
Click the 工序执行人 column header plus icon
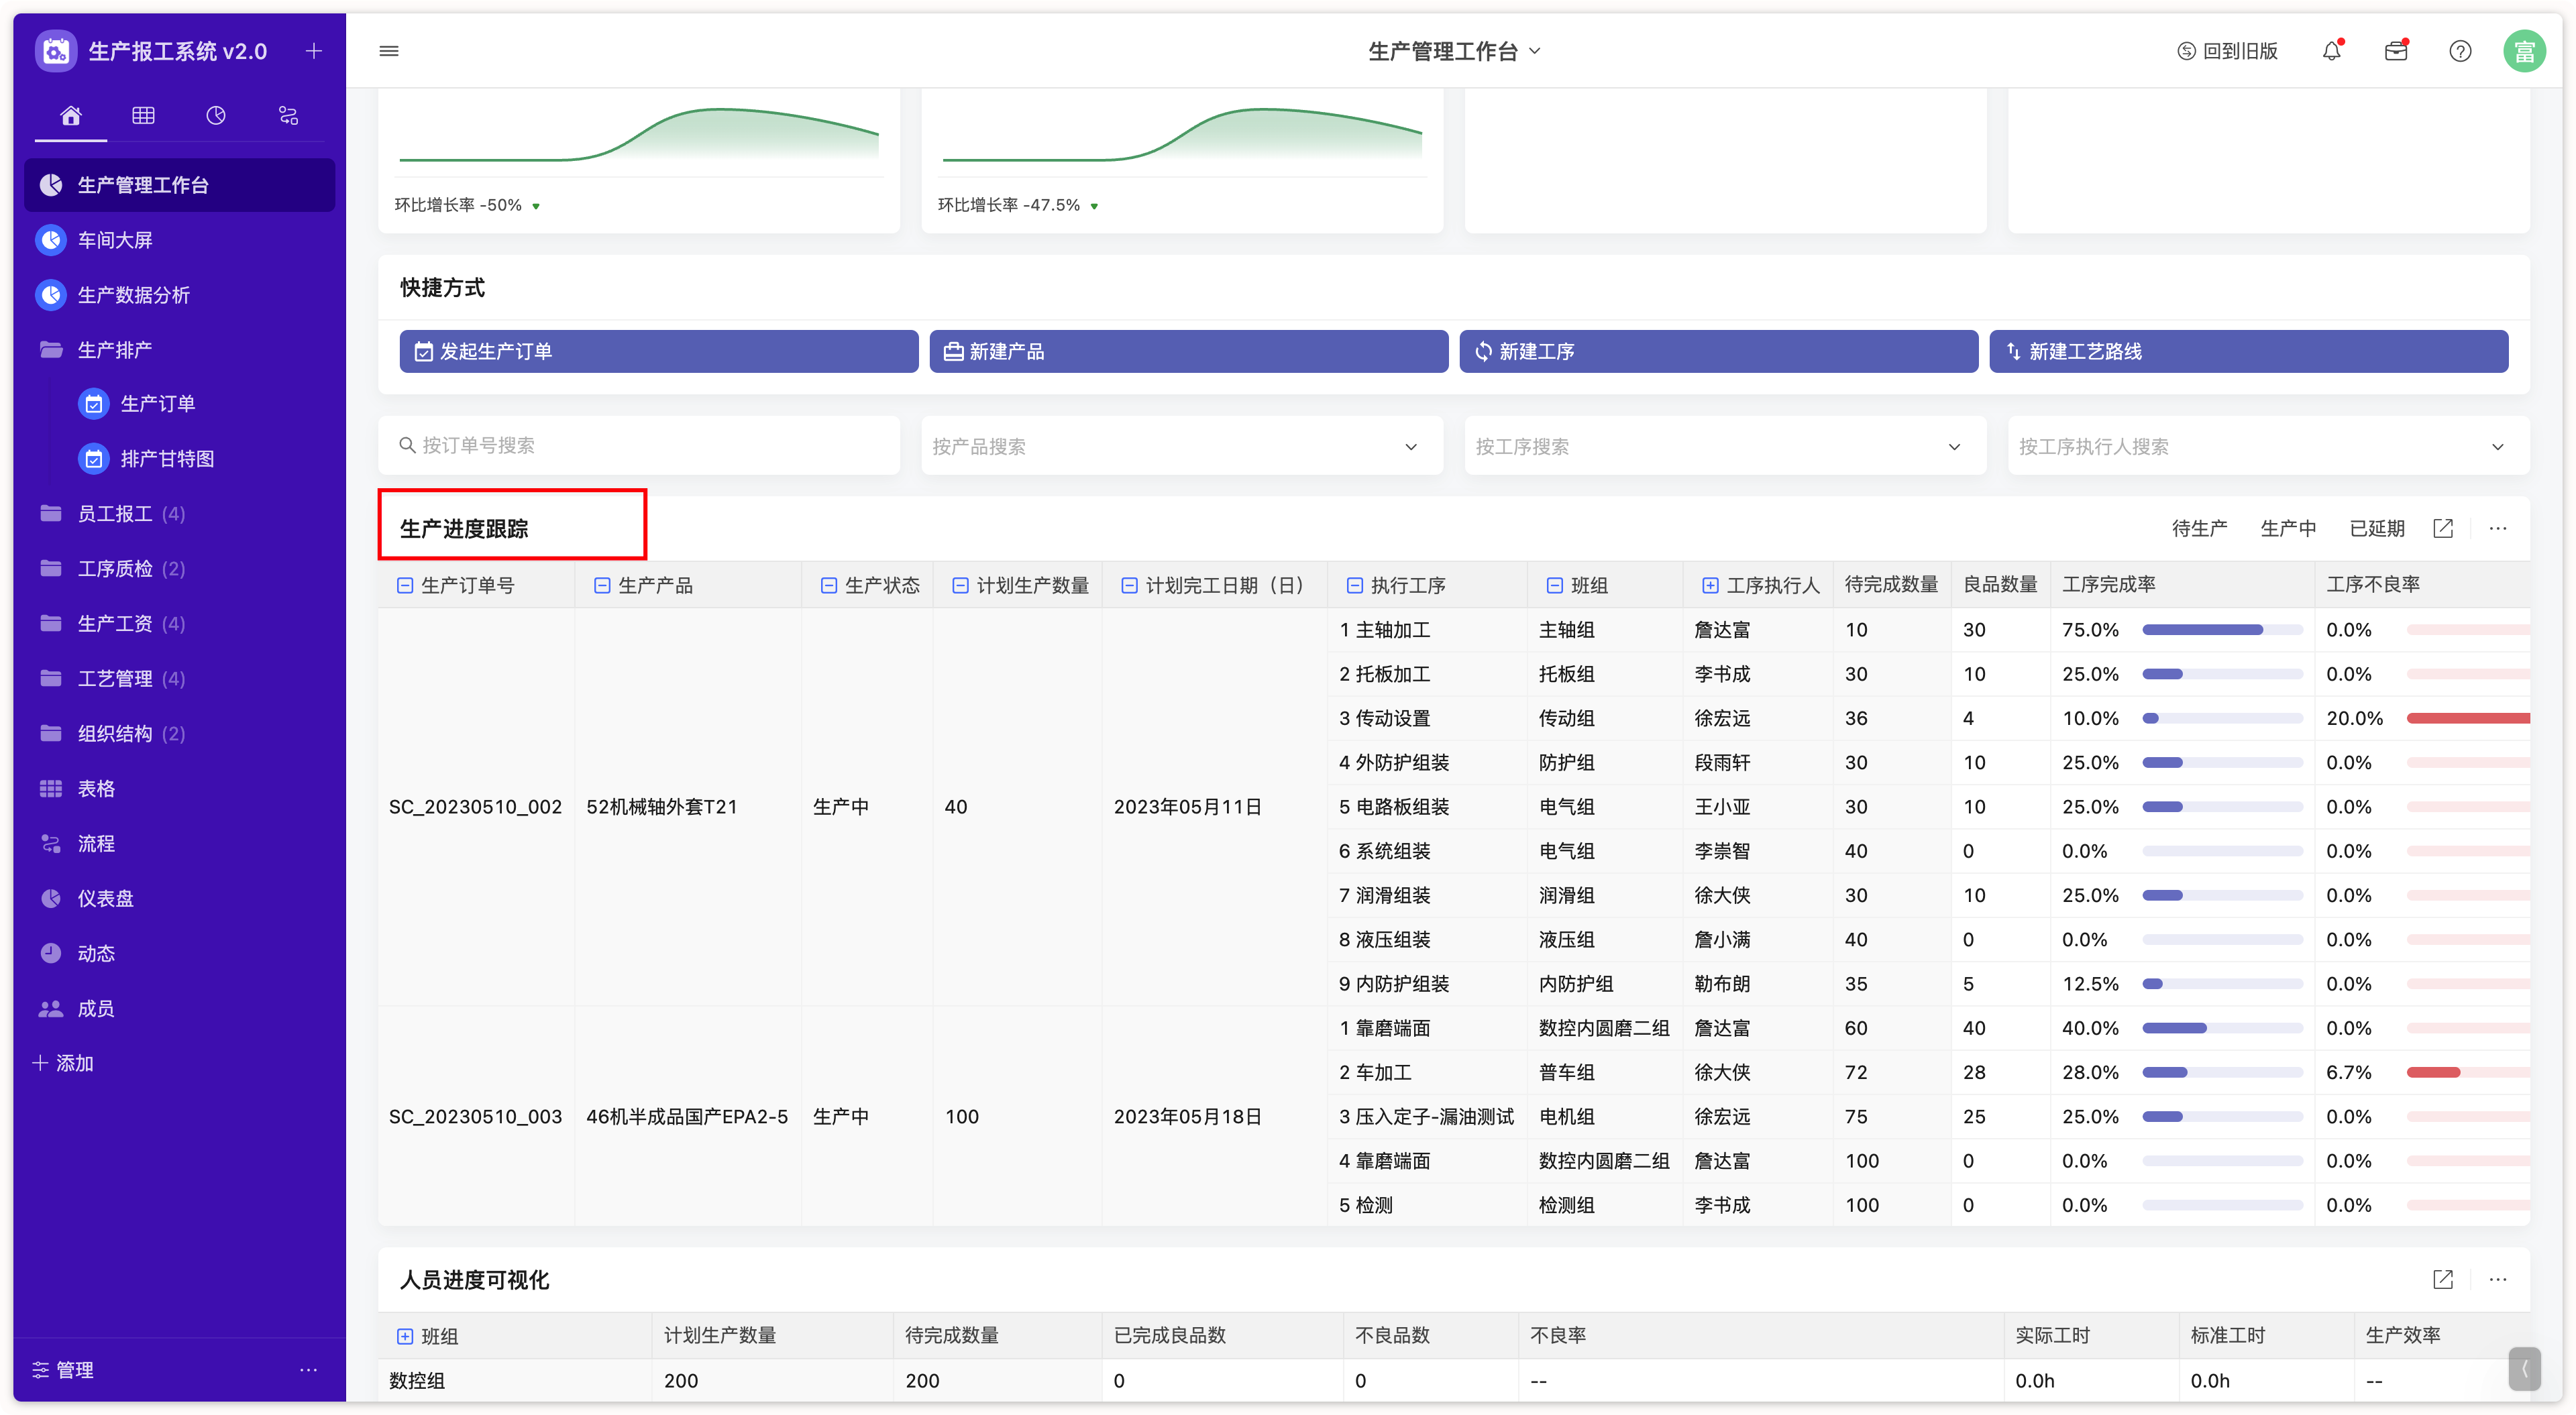tap(1711, 585)
